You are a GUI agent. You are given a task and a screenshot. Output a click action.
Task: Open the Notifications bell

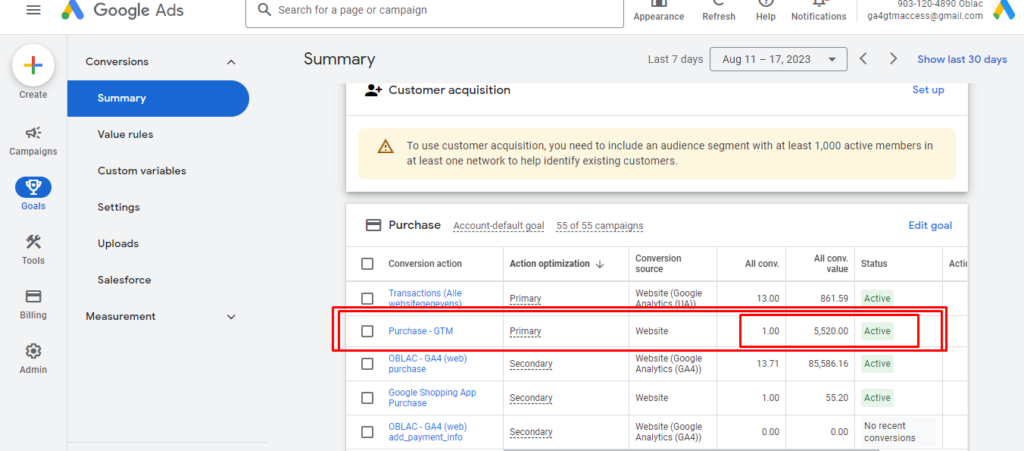(x=818, y=10)
